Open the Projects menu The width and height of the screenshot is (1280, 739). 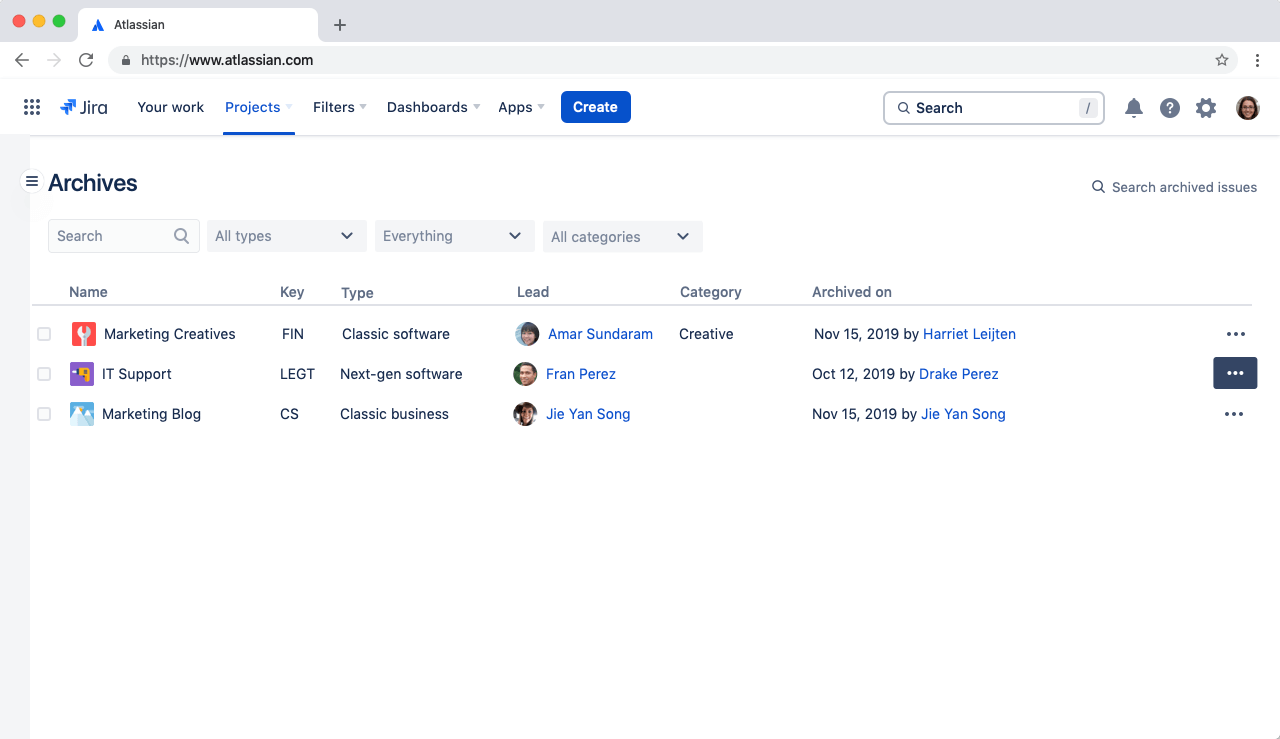click(x=252, y=107)
